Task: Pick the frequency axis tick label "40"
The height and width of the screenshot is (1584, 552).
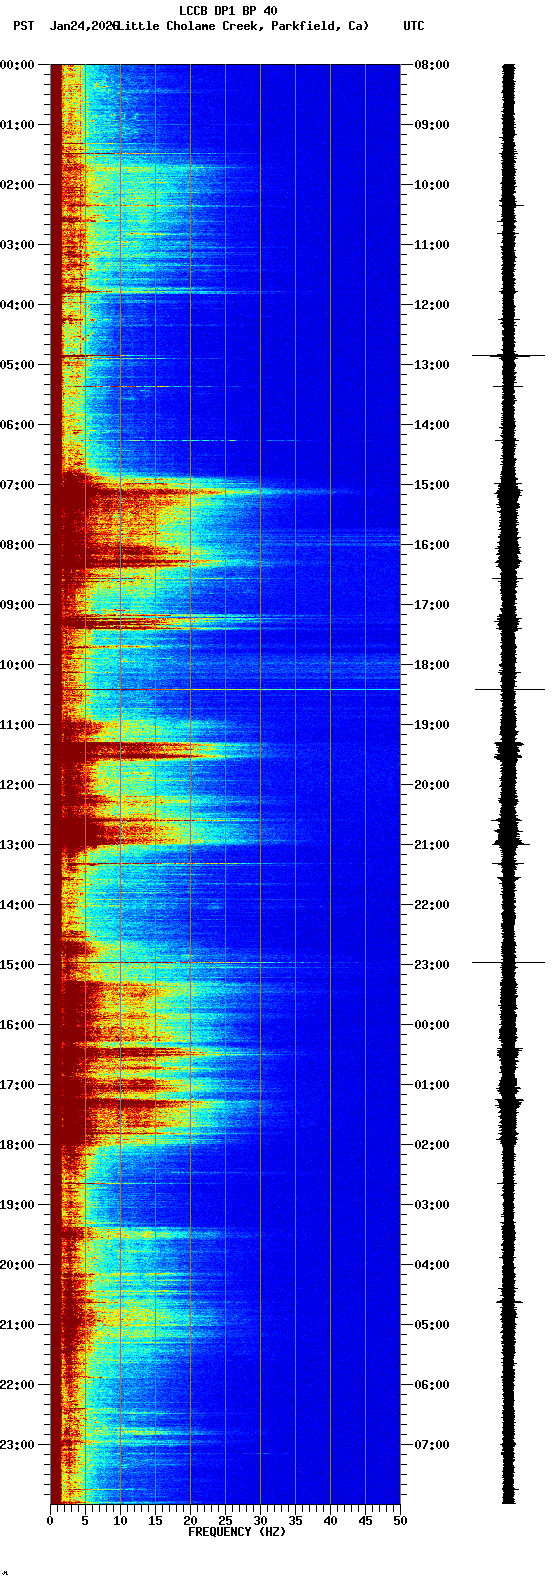Action: point(330,1520)
